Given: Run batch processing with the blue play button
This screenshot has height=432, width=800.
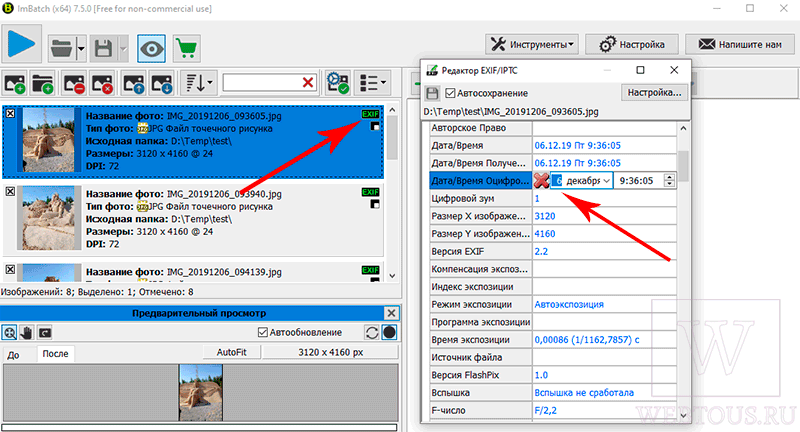Looking at the screenshot, I should (21, 44).
